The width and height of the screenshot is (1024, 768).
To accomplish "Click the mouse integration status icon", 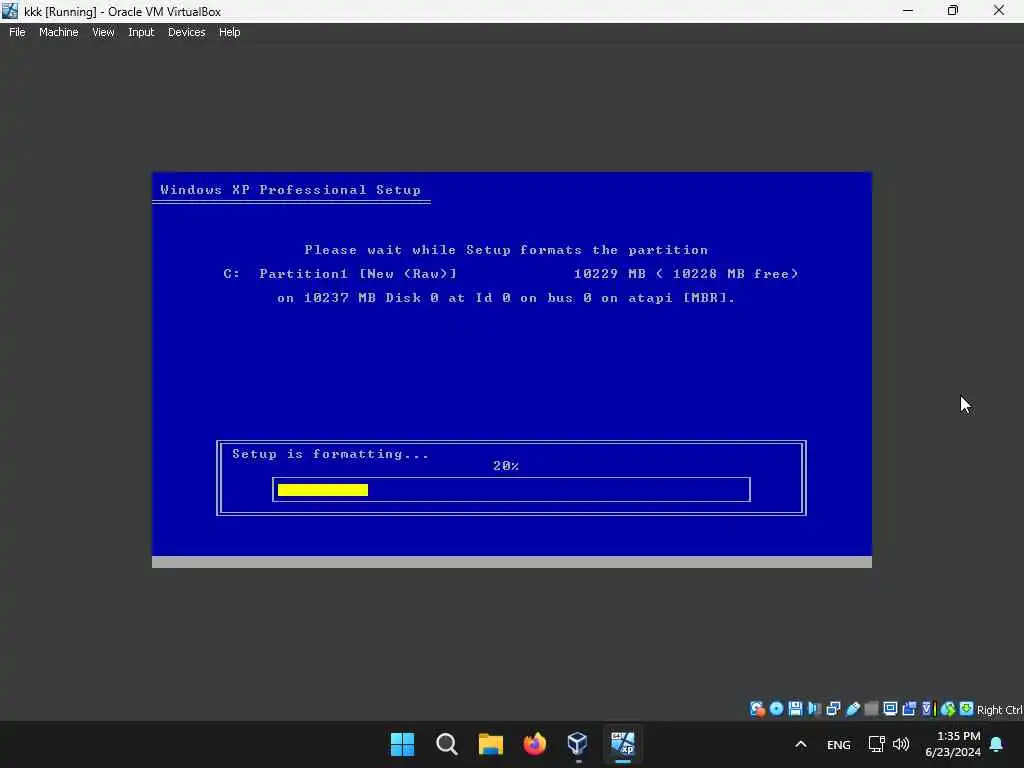I will click(948, 709).
